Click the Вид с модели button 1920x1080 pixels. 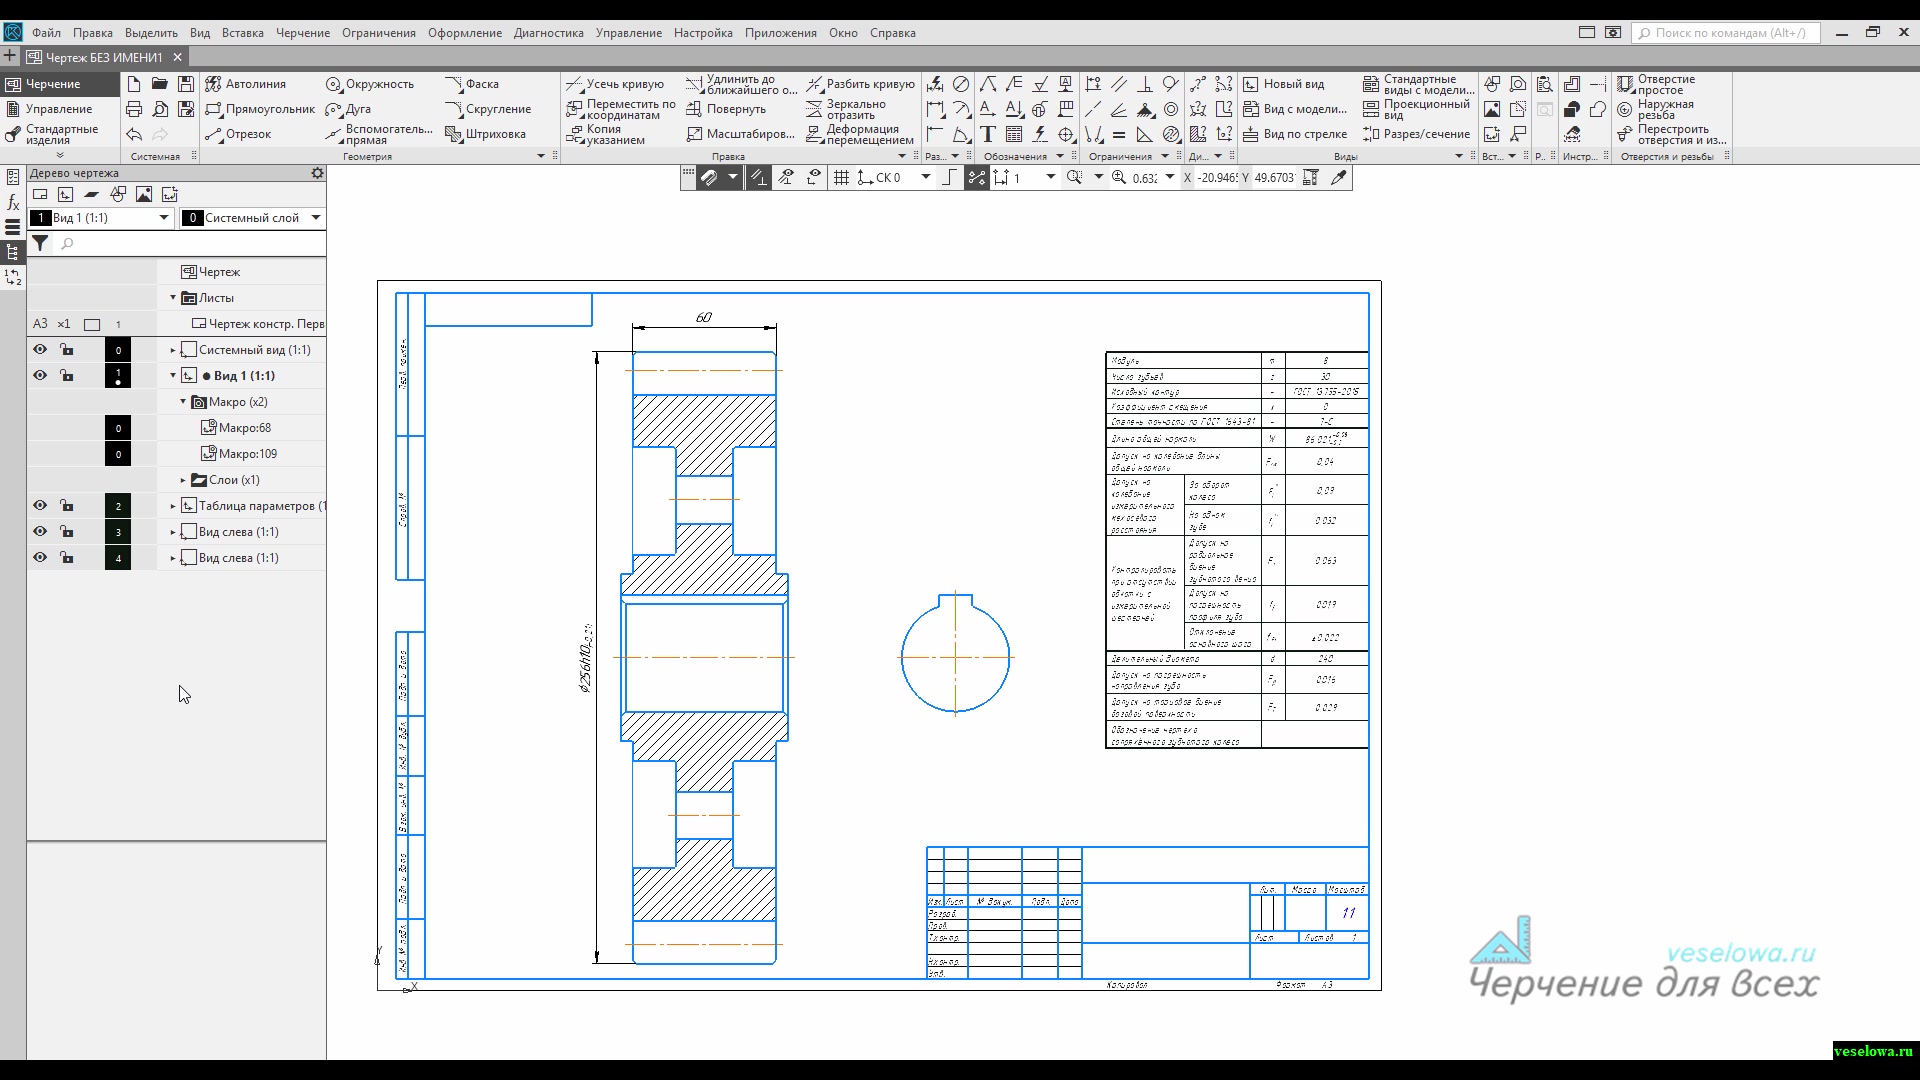tap(1295, 109)
